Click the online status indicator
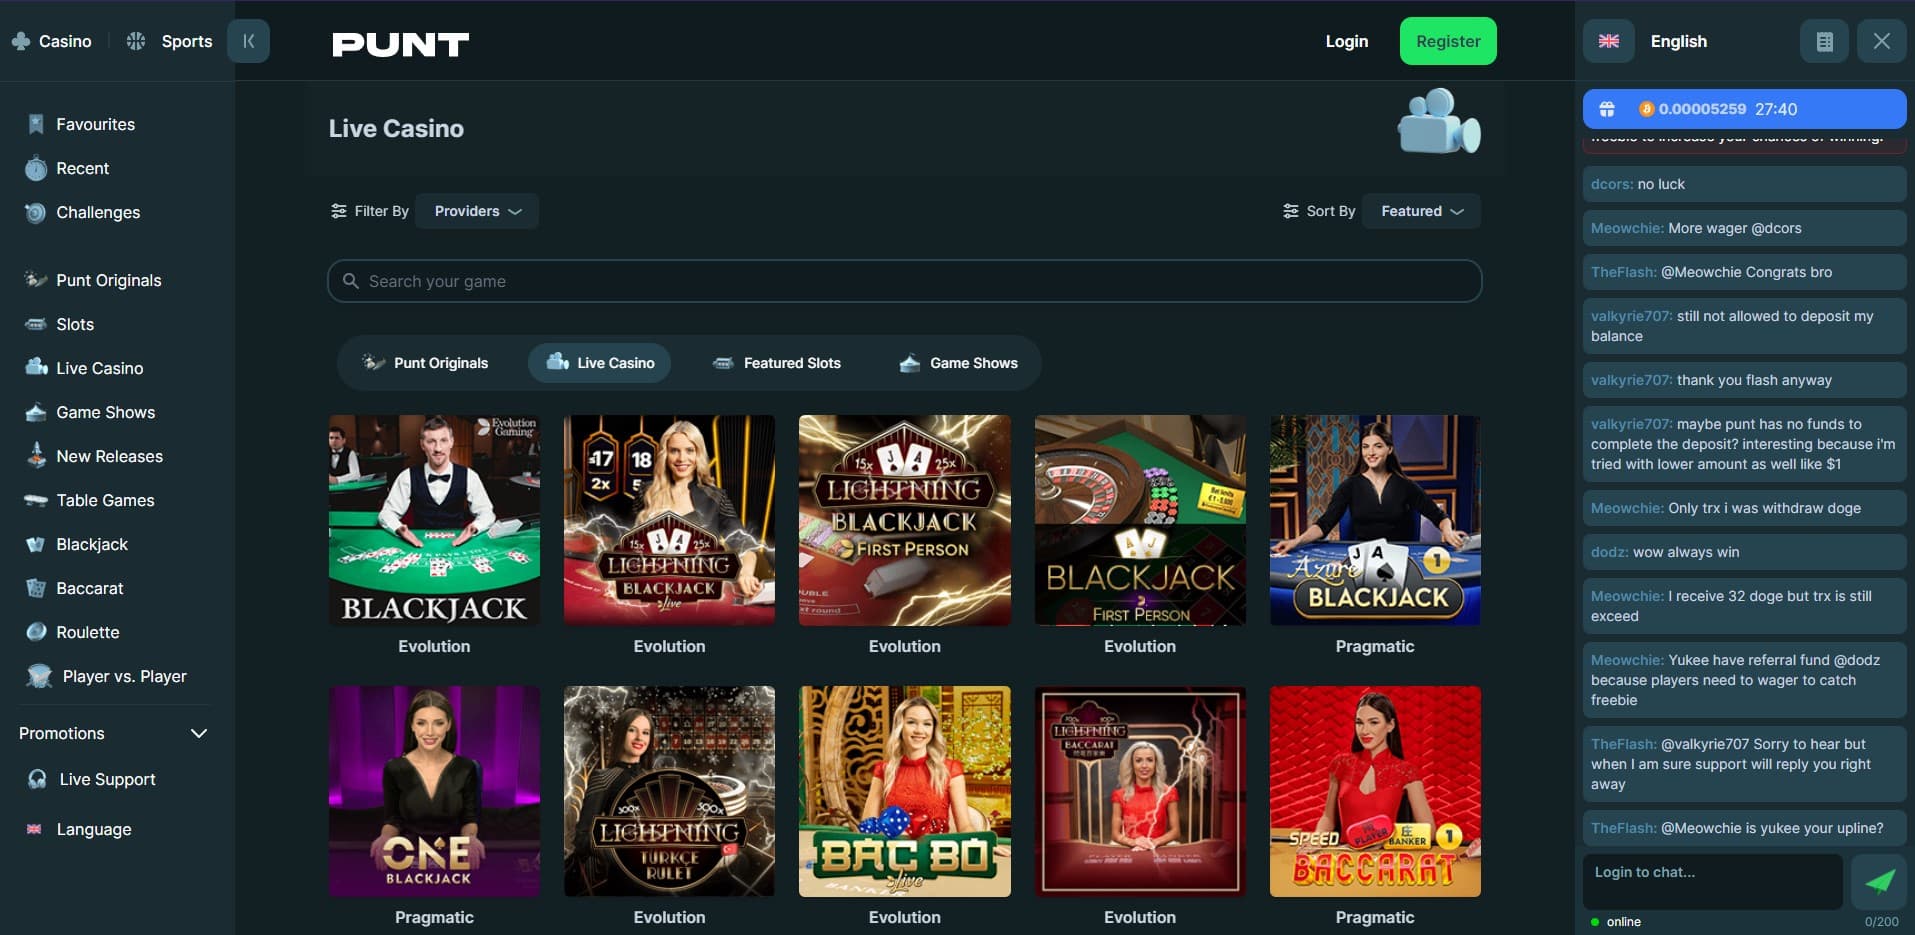Screen dimensions: 1915x935 pyautogui.click(x=1616, y=922)
